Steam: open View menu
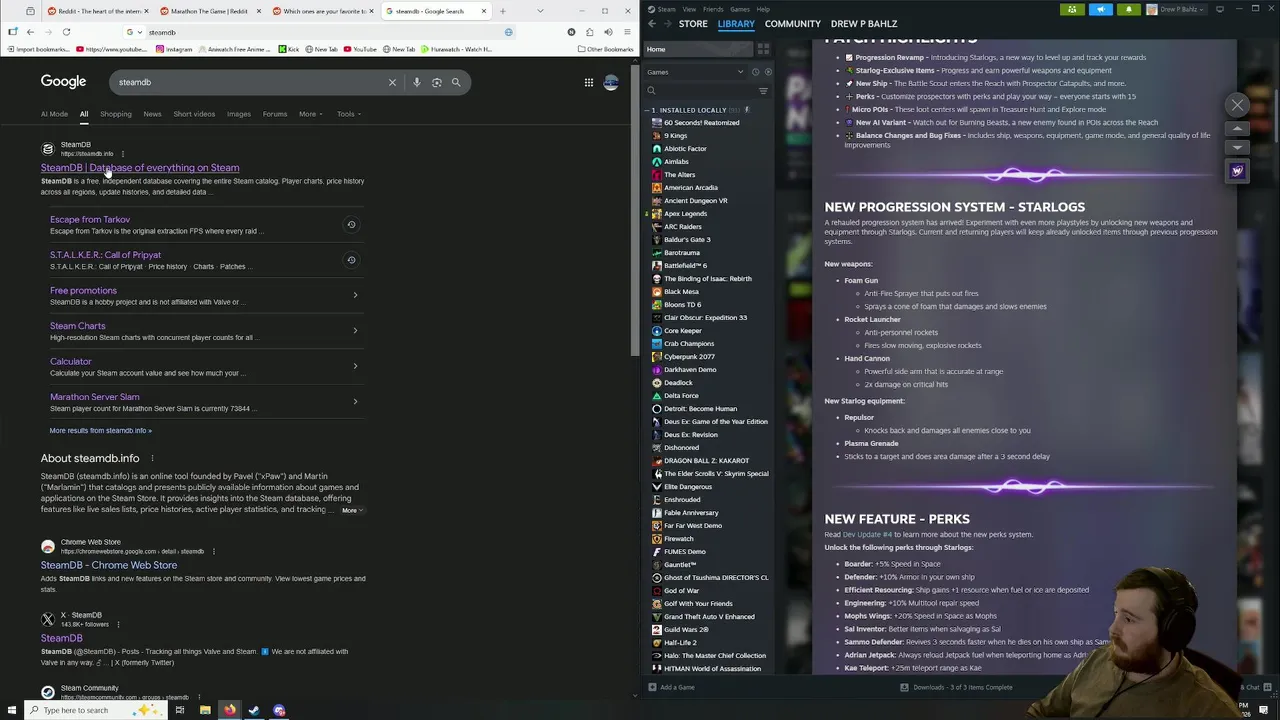Screen dimensions: 1280x720 [x=689, y=9]
